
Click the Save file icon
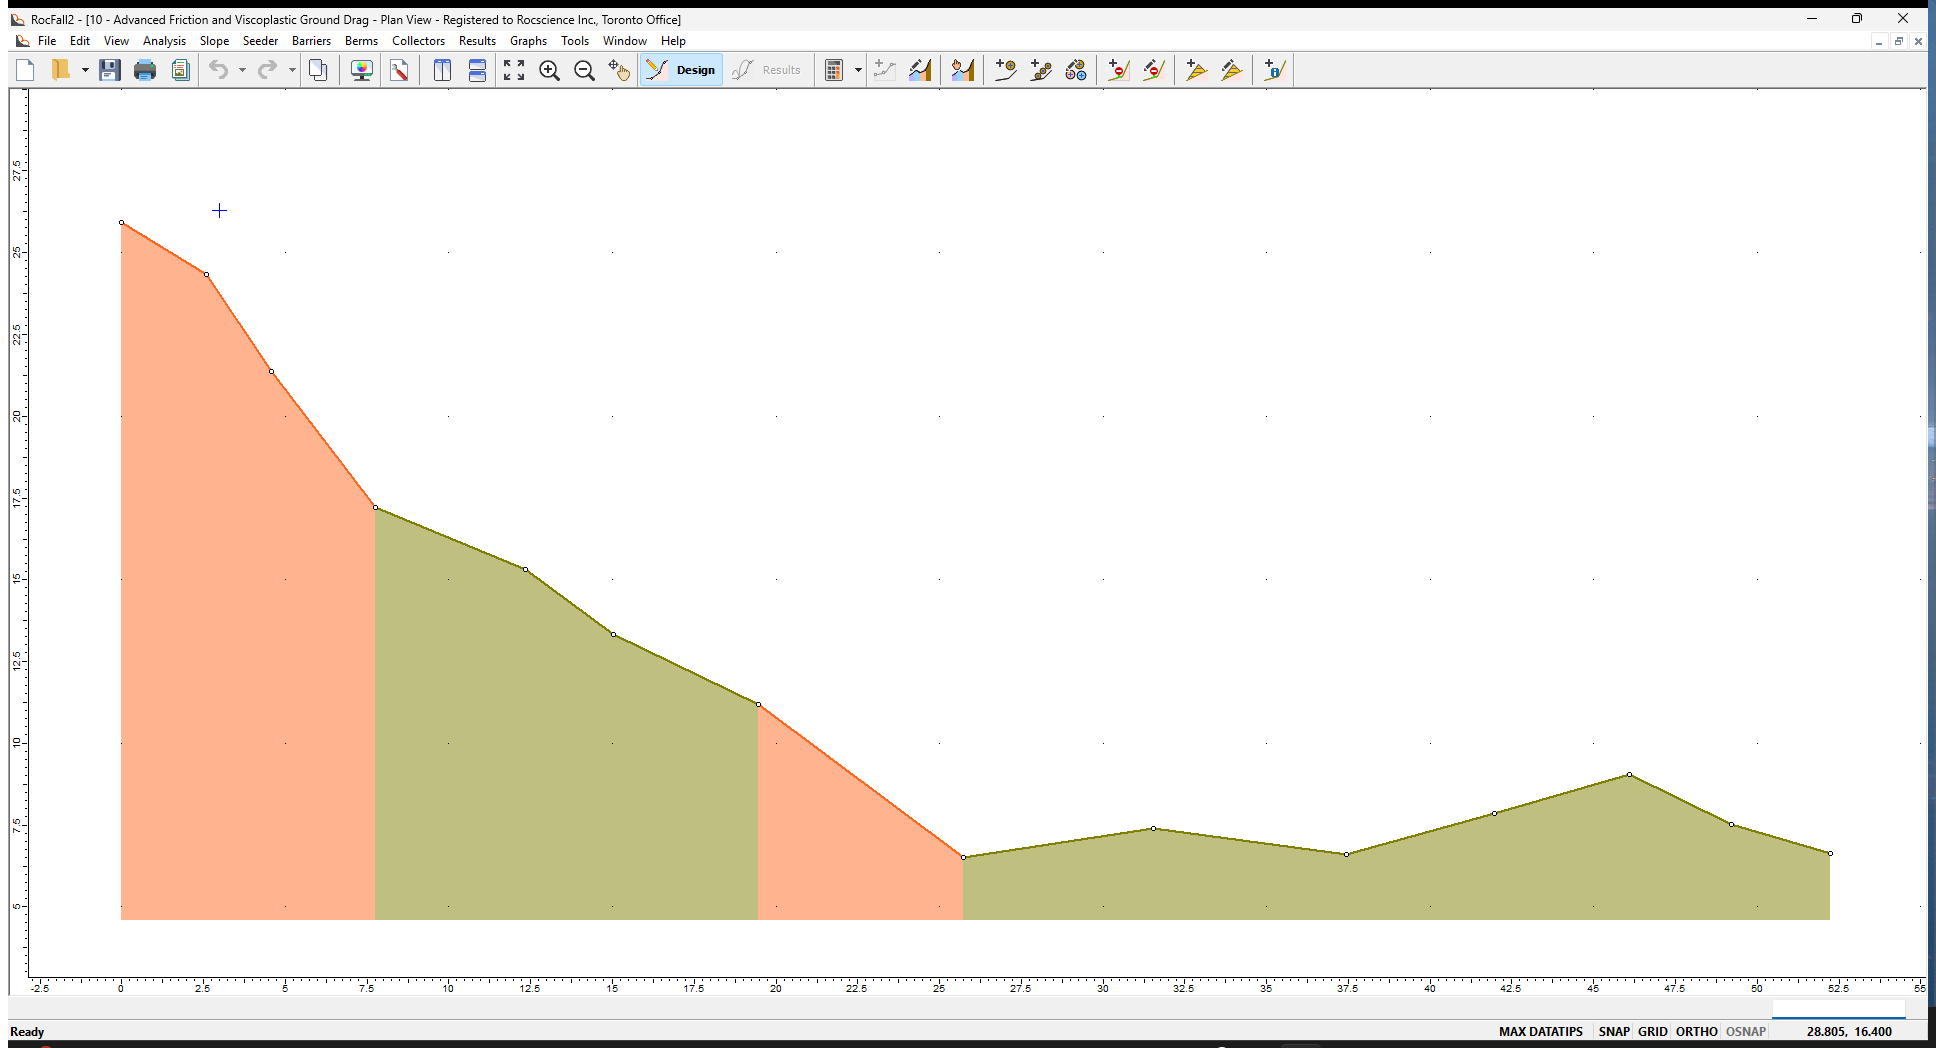tap(110, 70)
